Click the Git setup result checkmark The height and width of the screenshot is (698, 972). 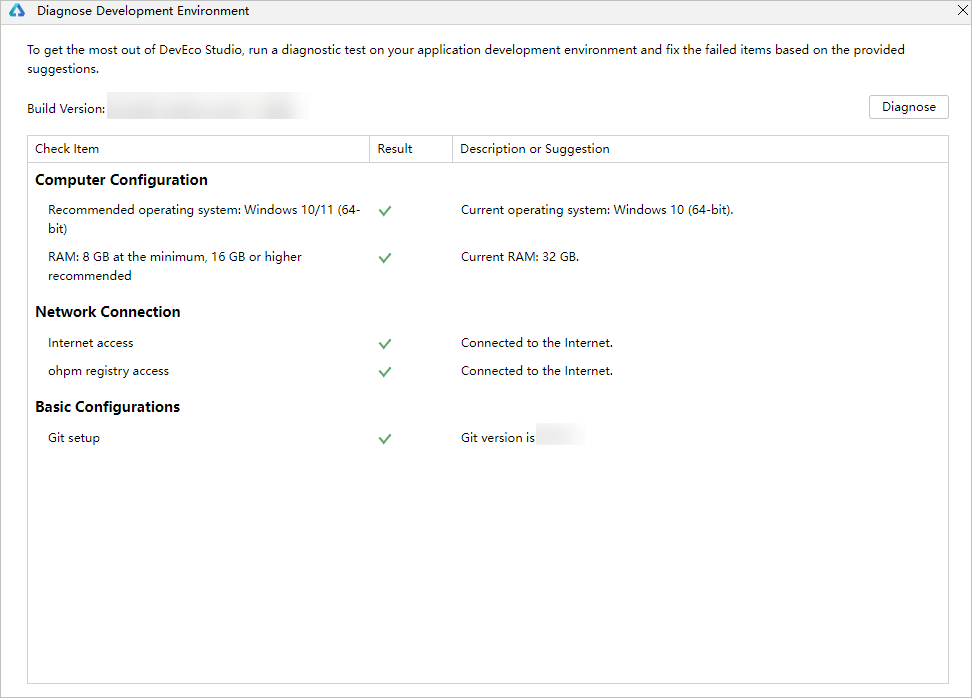coord(385,439)
